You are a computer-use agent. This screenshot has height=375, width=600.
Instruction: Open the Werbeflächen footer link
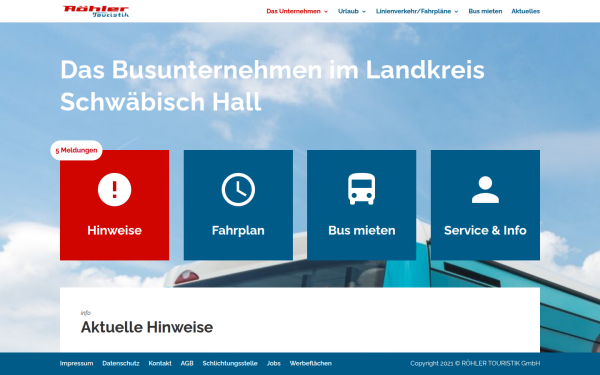point(311,363)
